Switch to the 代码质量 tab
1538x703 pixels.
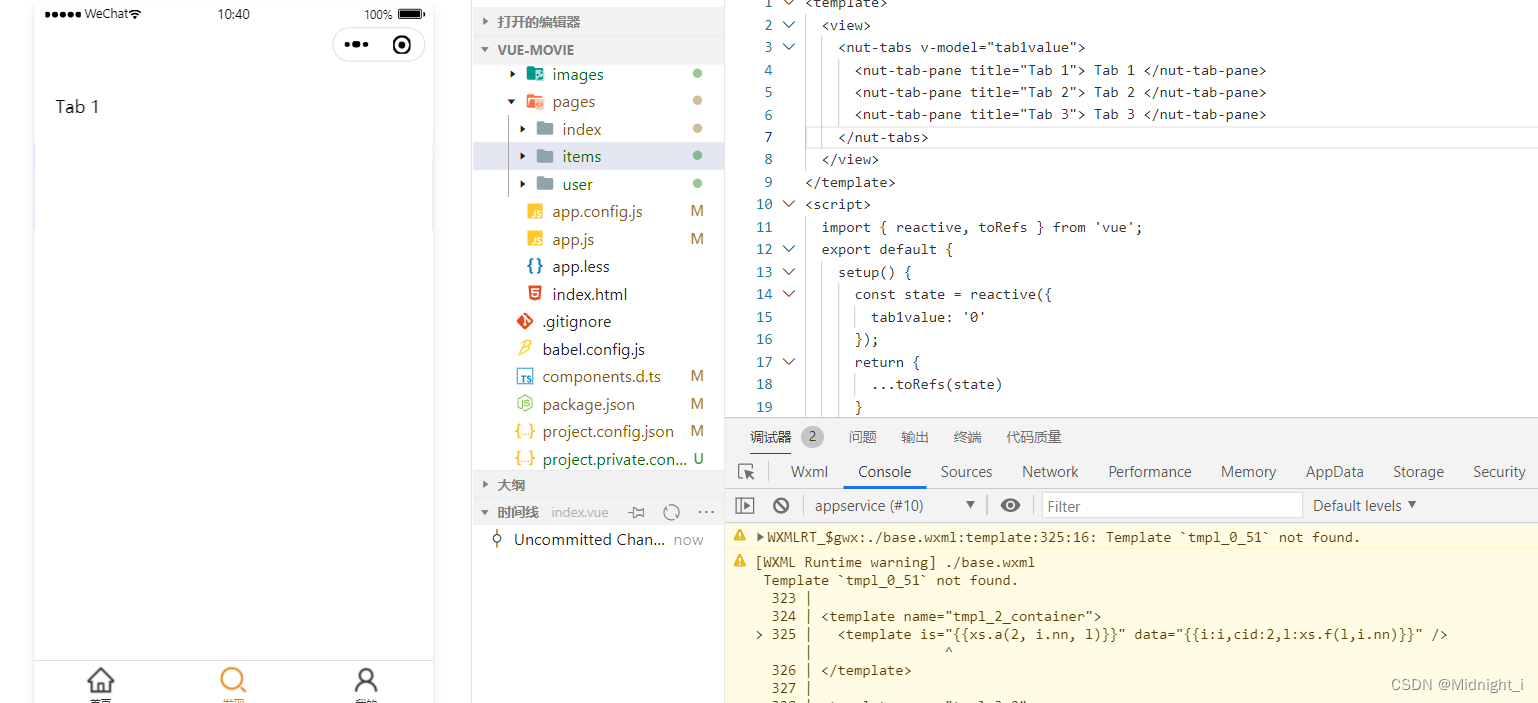point(1034,437)
